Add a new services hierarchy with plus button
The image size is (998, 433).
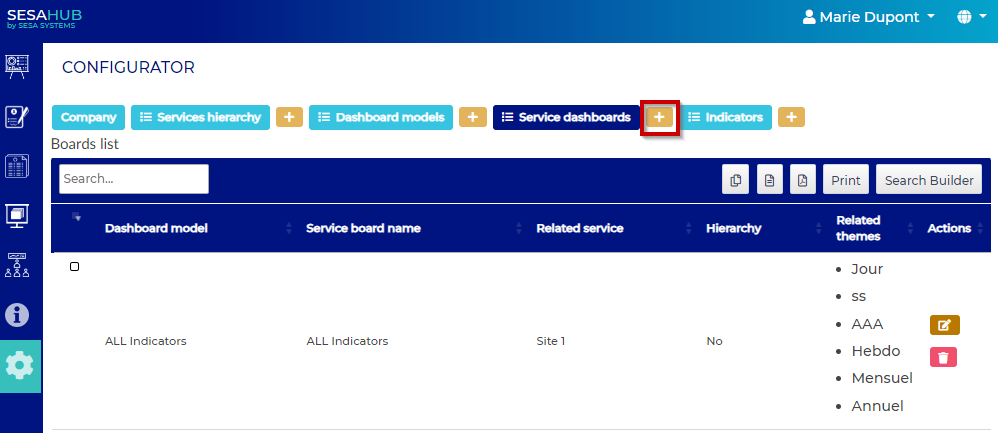coord(289,117)
